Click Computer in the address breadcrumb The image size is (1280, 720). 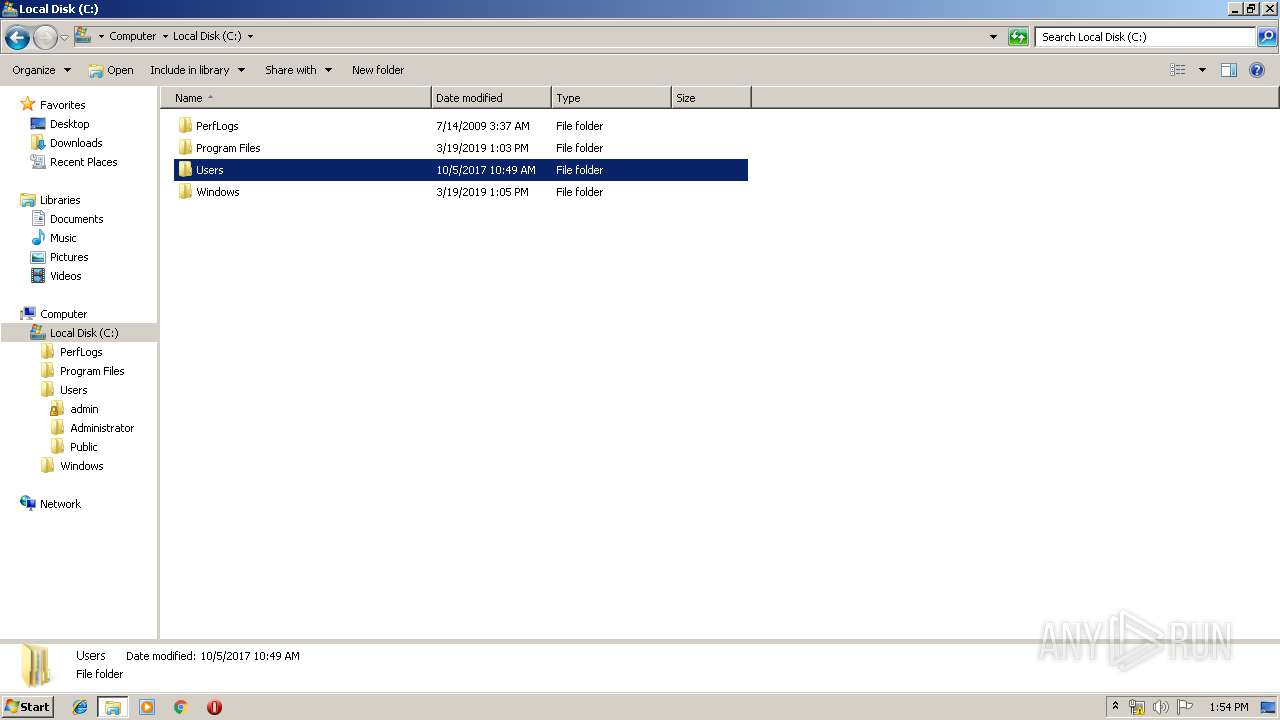pyautogui.click(x=132, y=36)
